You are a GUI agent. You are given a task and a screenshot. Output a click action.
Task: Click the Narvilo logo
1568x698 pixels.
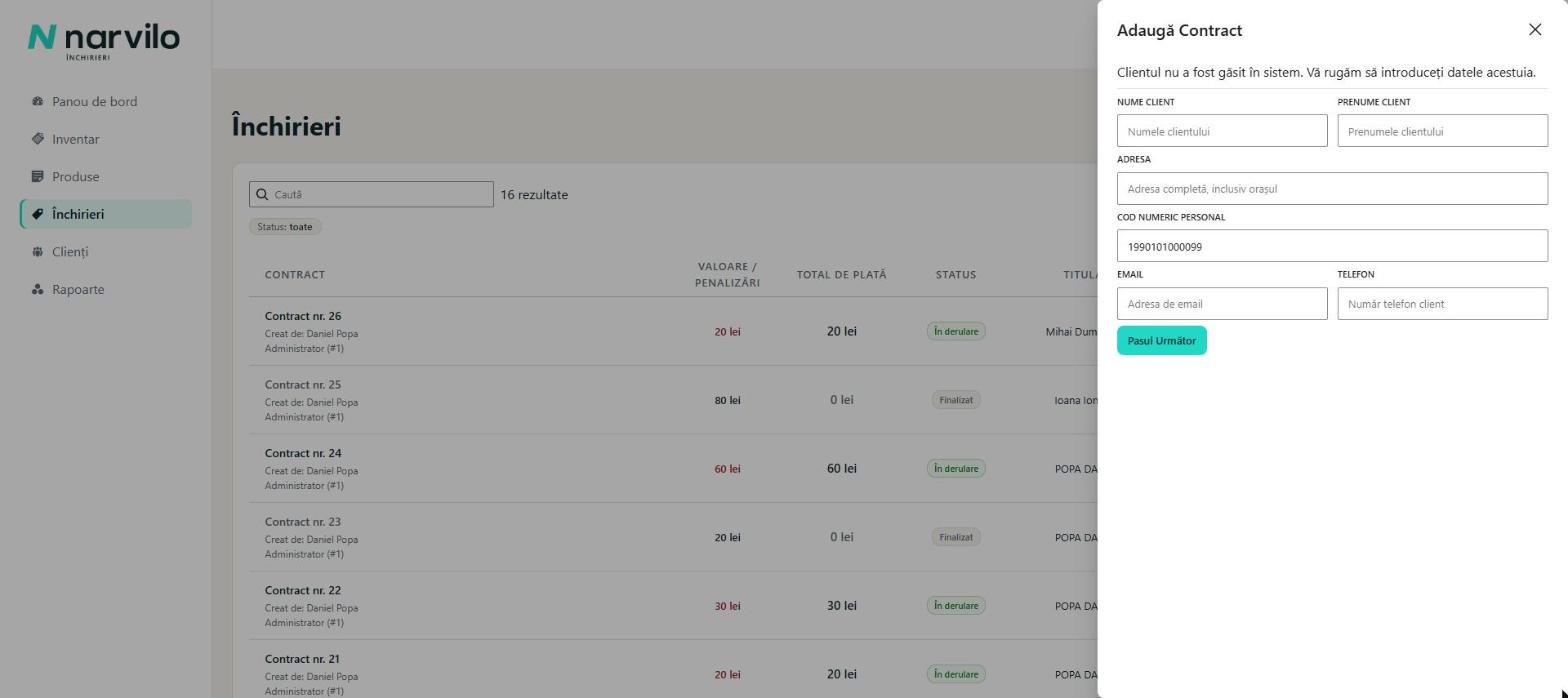[x=103, y=41]
